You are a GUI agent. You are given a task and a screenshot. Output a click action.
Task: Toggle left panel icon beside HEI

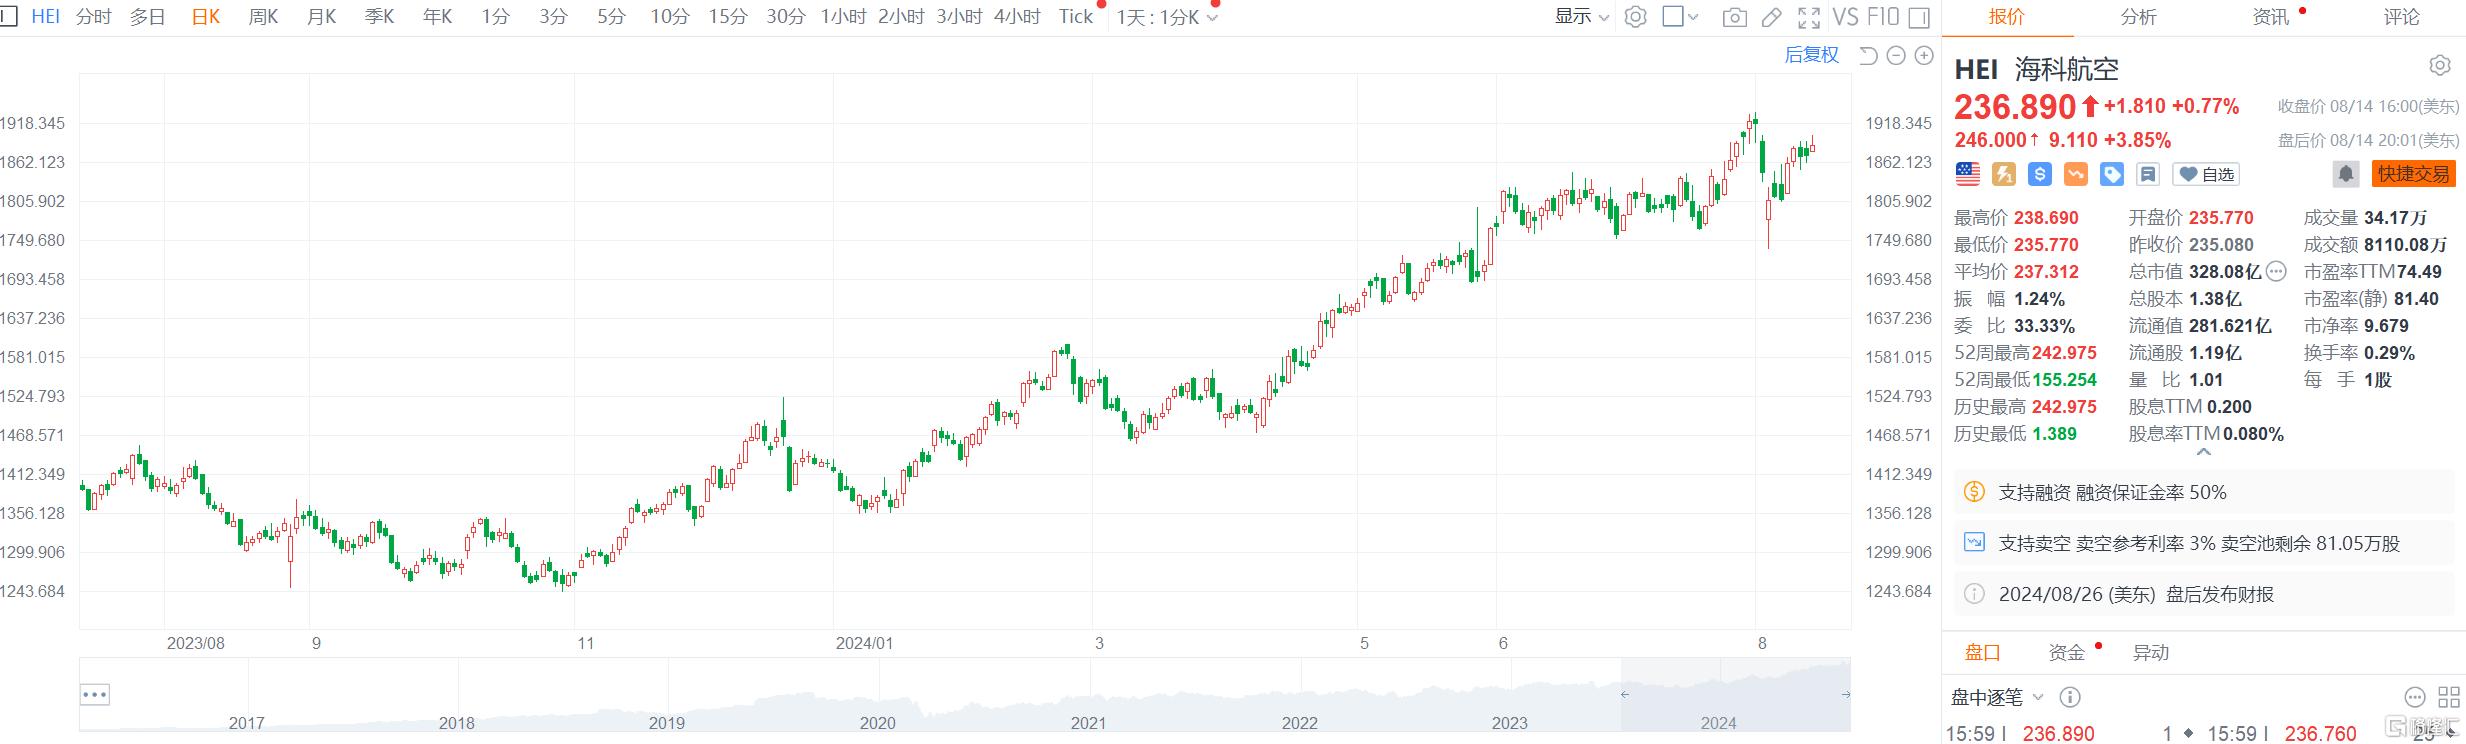coord(9,17)
